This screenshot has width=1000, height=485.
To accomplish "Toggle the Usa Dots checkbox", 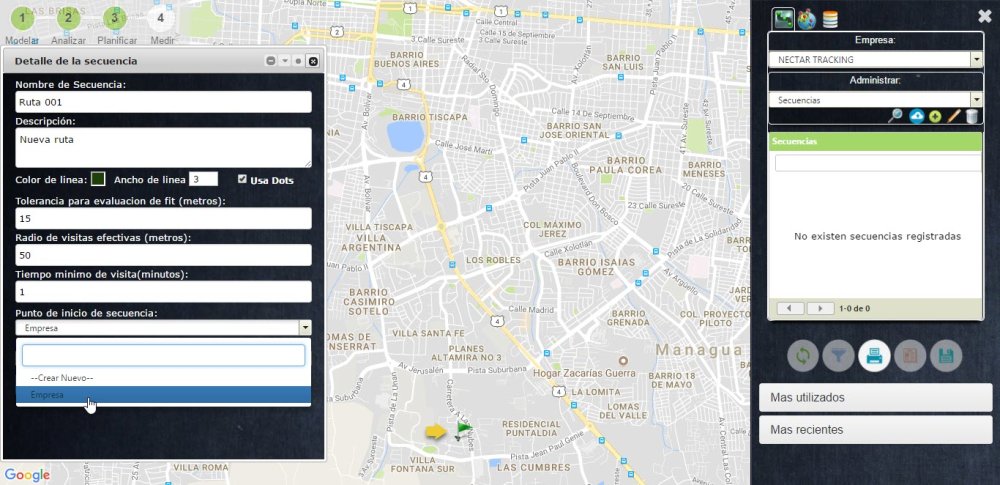I will point(242,179).
